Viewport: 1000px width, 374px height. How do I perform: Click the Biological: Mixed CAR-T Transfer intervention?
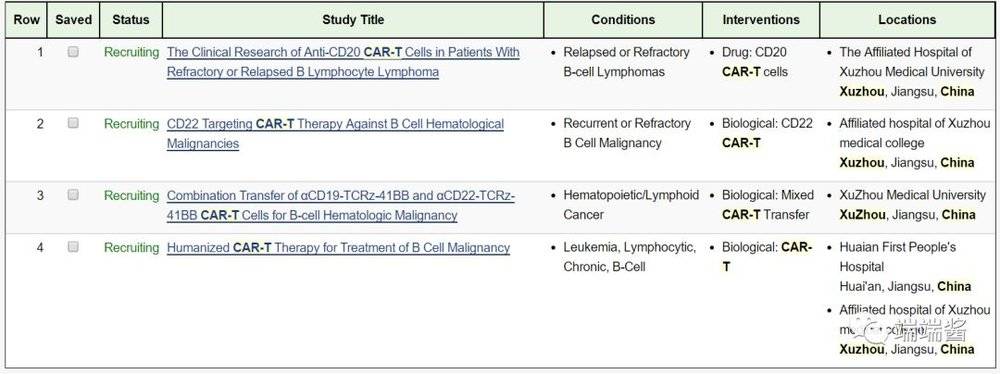[768, 205]
